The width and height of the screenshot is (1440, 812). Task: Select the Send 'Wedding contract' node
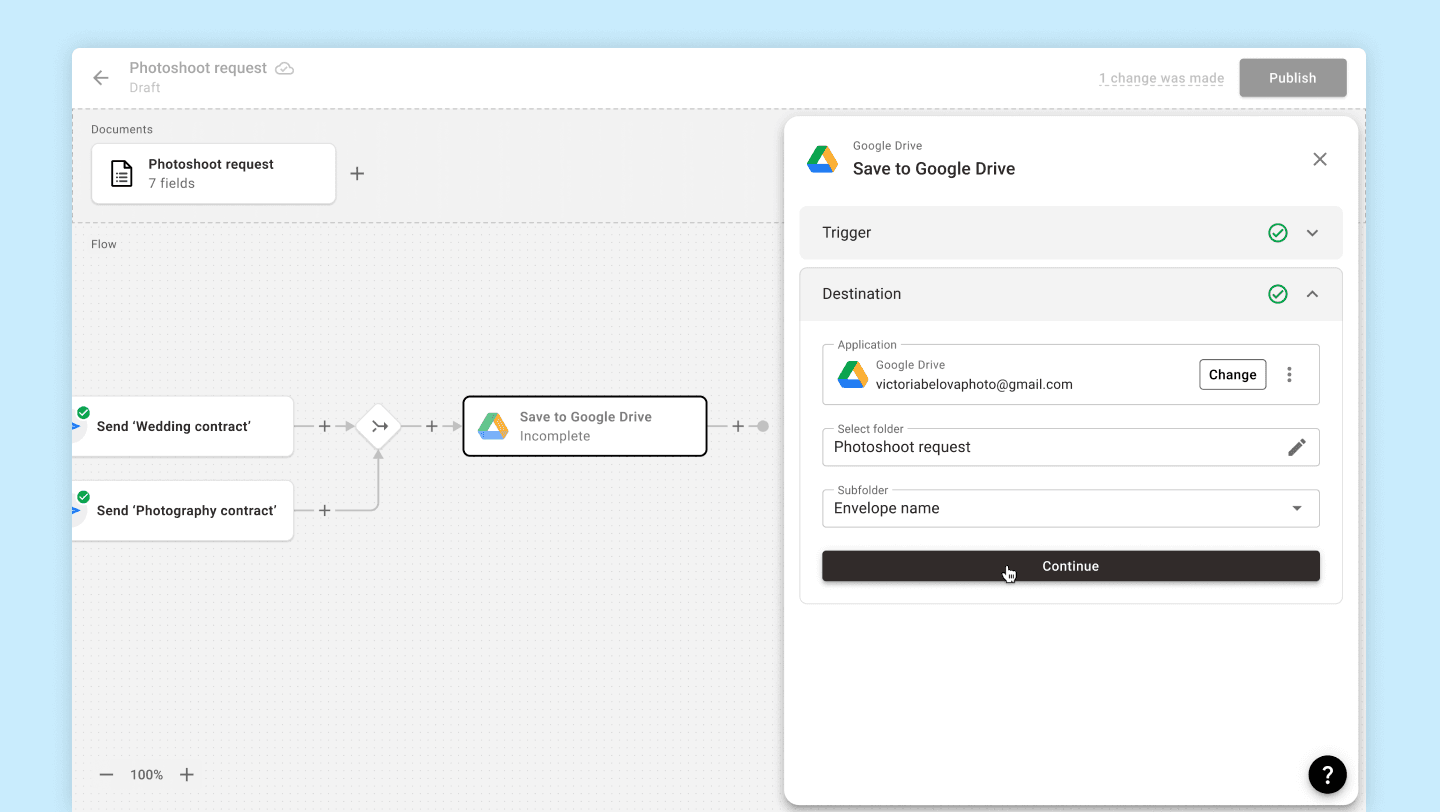[x=183, y=426]
